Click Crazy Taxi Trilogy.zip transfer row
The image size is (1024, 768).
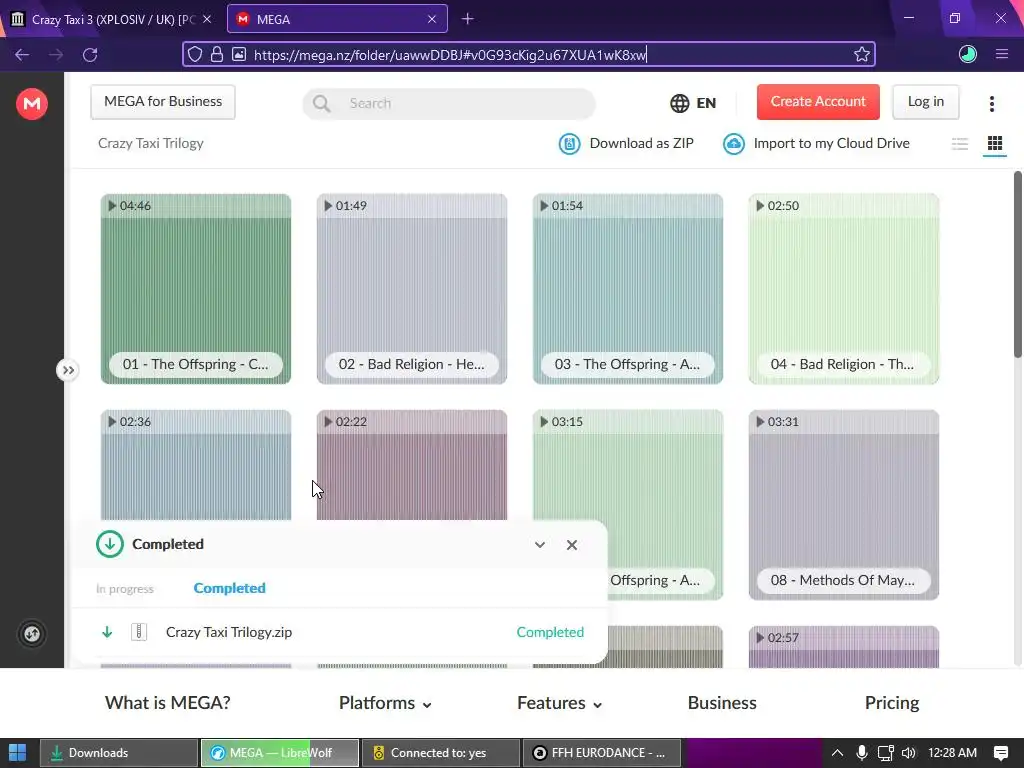tap(340, 632)
